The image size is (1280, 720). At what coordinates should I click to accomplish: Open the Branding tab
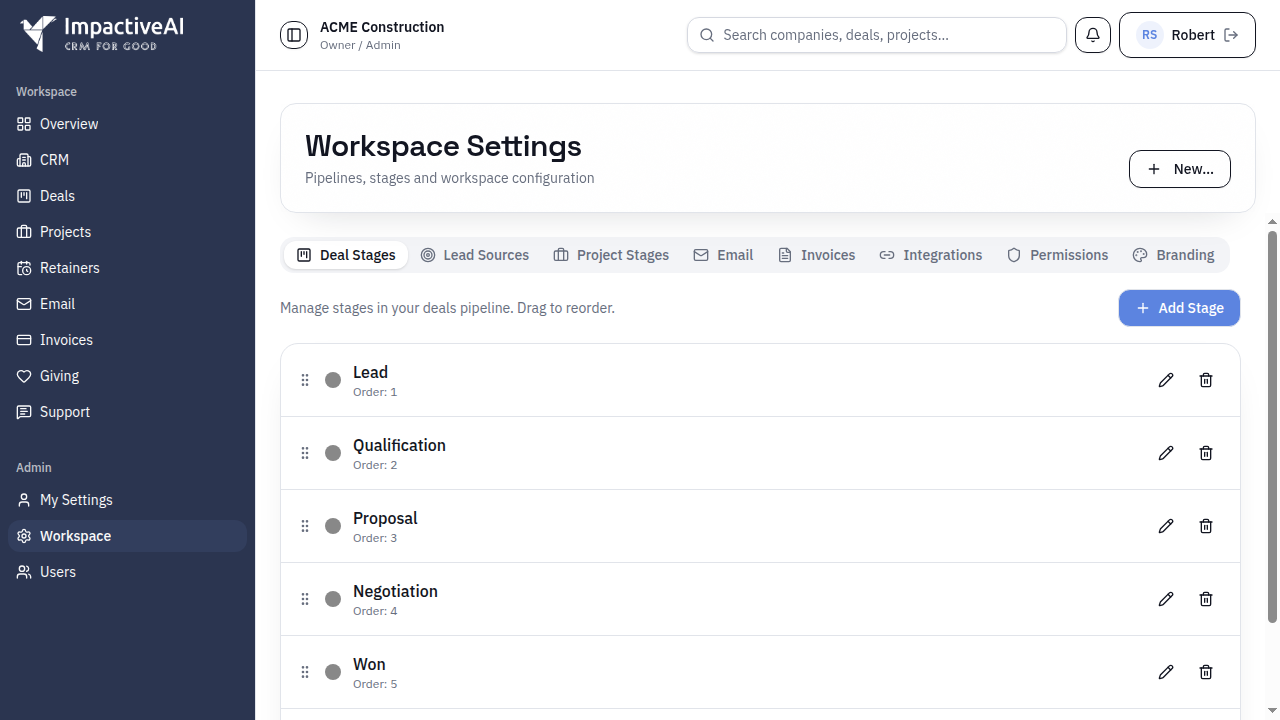click(x=1173, y=255)
